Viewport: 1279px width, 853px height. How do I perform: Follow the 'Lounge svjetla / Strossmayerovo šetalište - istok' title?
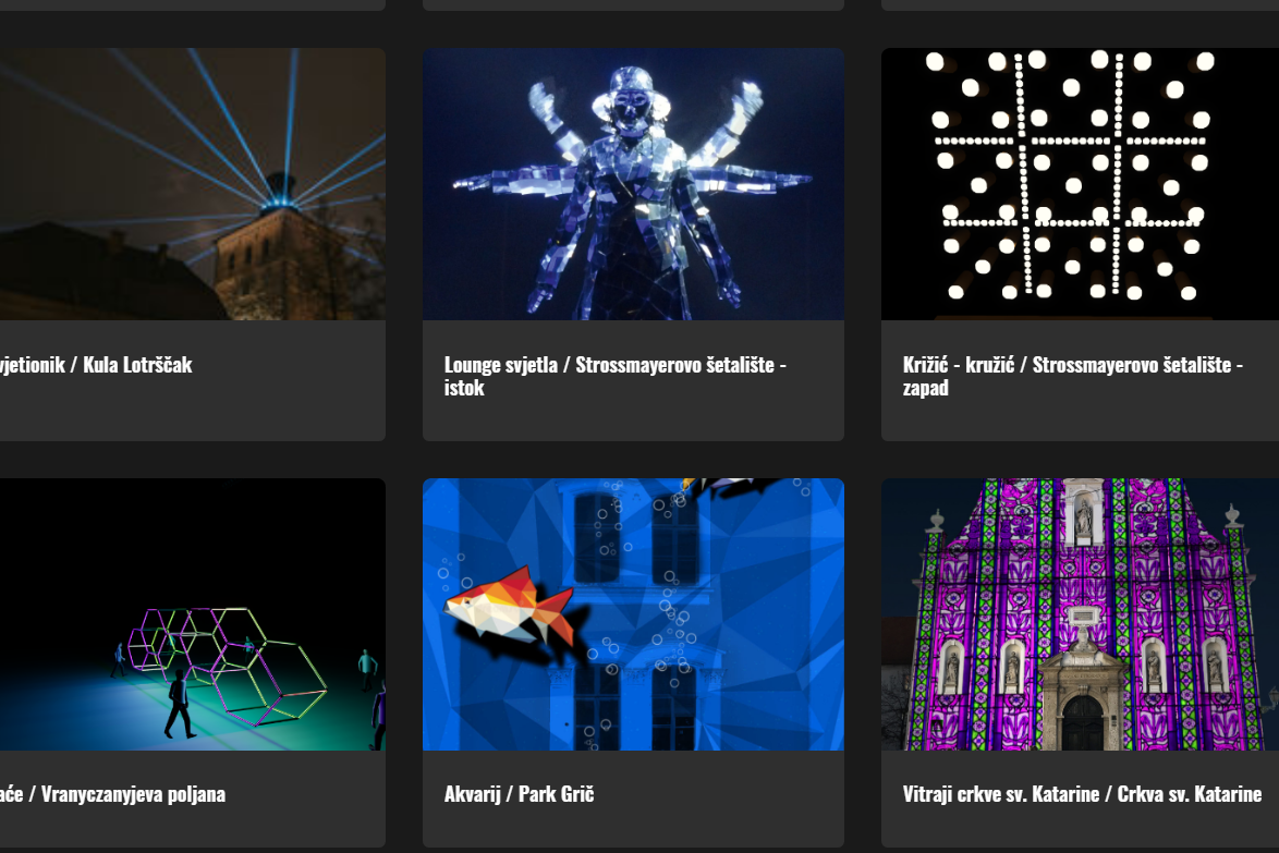pos(615,376)
